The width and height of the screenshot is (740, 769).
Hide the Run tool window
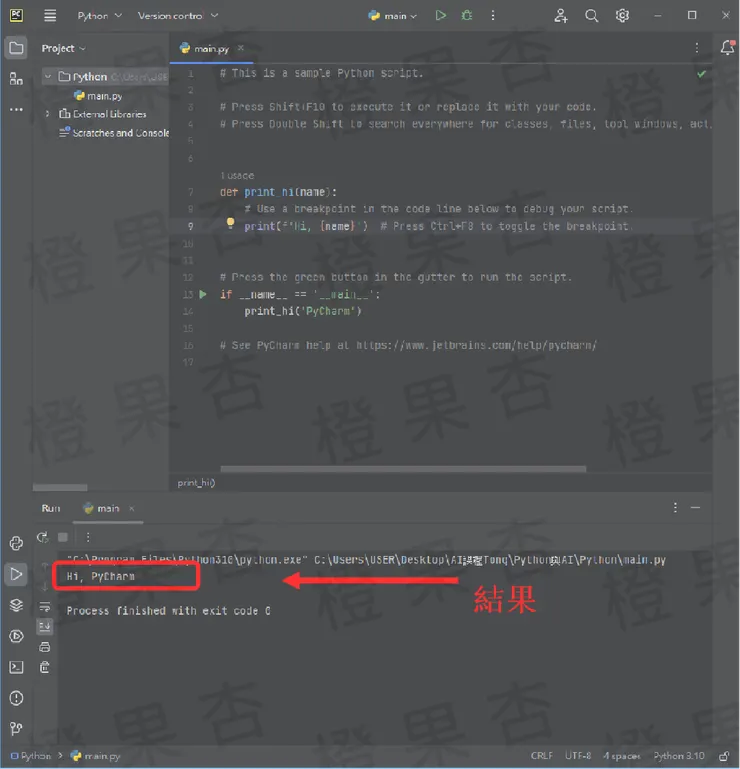[x=695, y=508]
